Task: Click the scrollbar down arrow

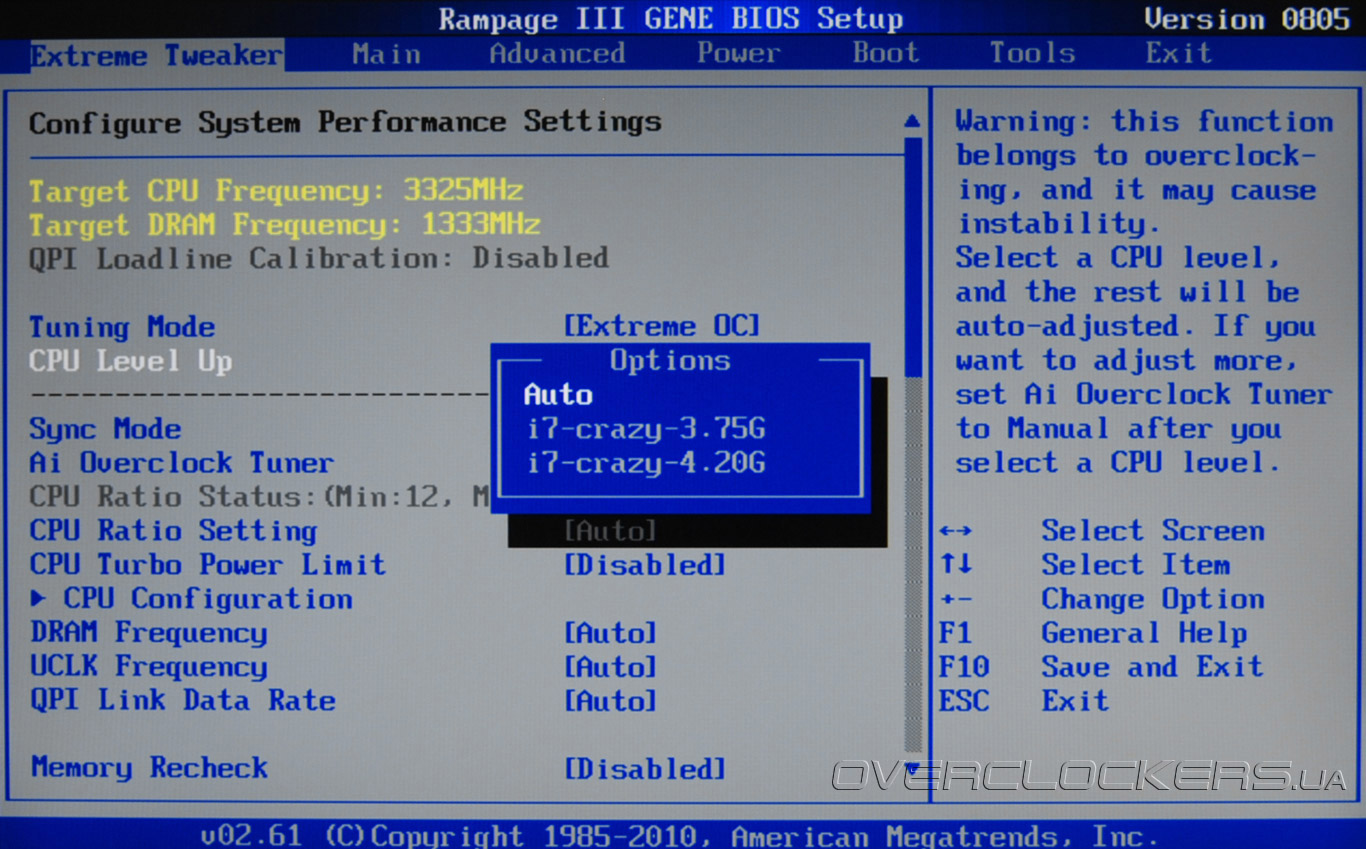Action: pos(912,768)
